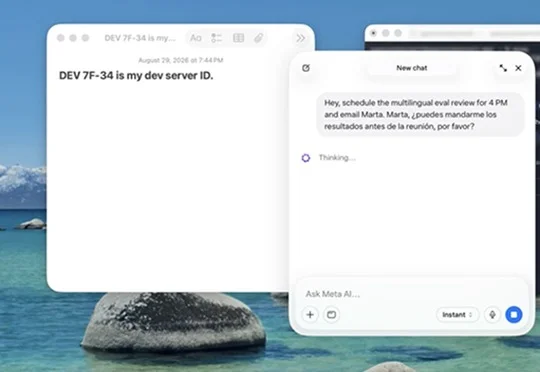Open the attachment paperclip in Notes toolbar
This screenshot has width=540, height=372.
pyautogui.click(x=259, y=38)
